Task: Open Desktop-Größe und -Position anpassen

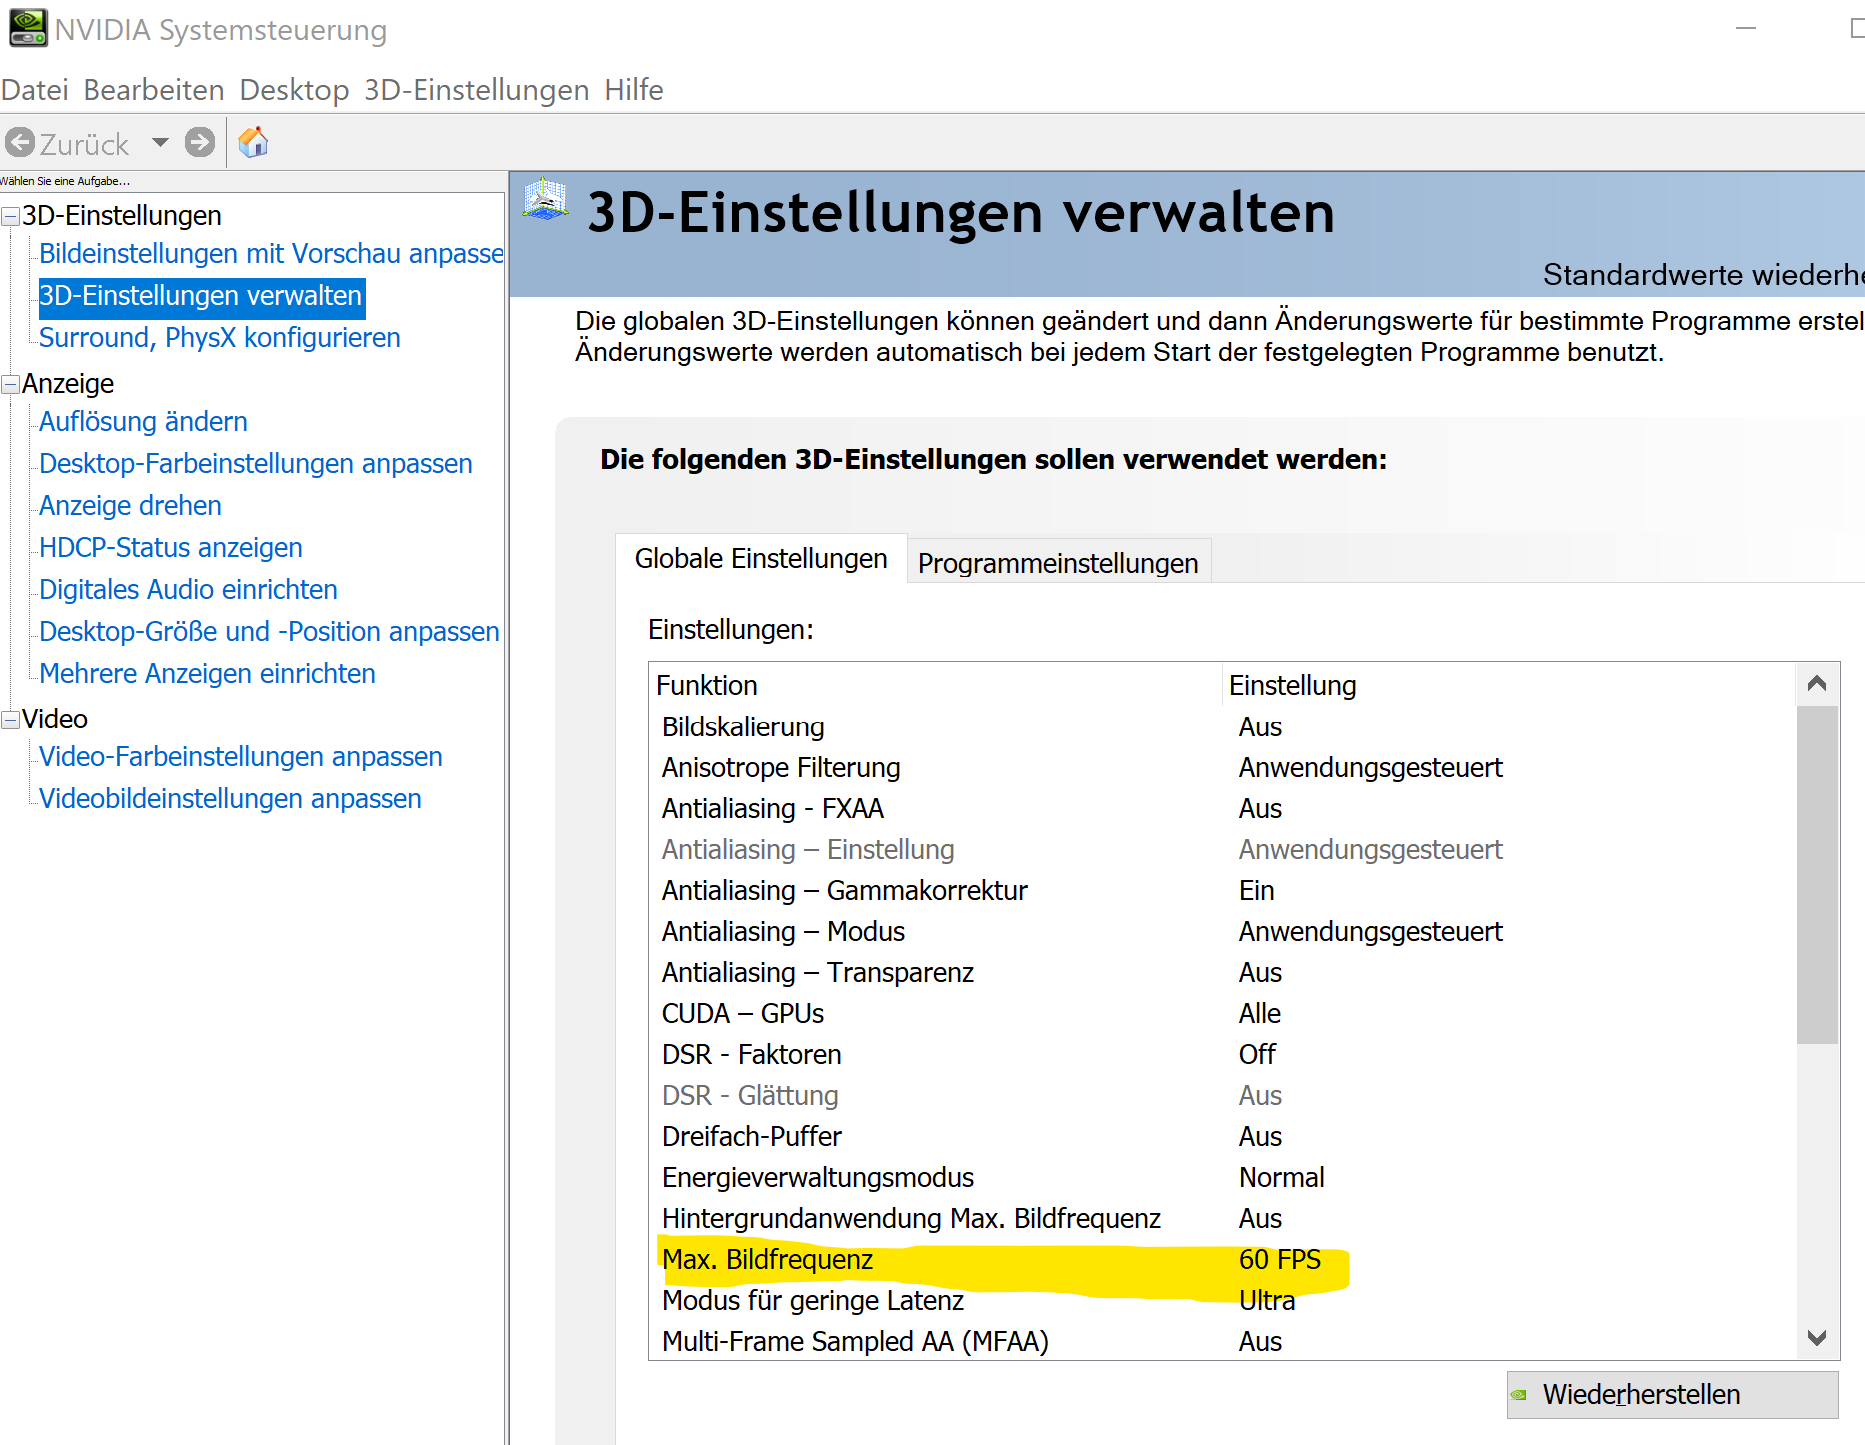Action: click(x=269, y=632)
